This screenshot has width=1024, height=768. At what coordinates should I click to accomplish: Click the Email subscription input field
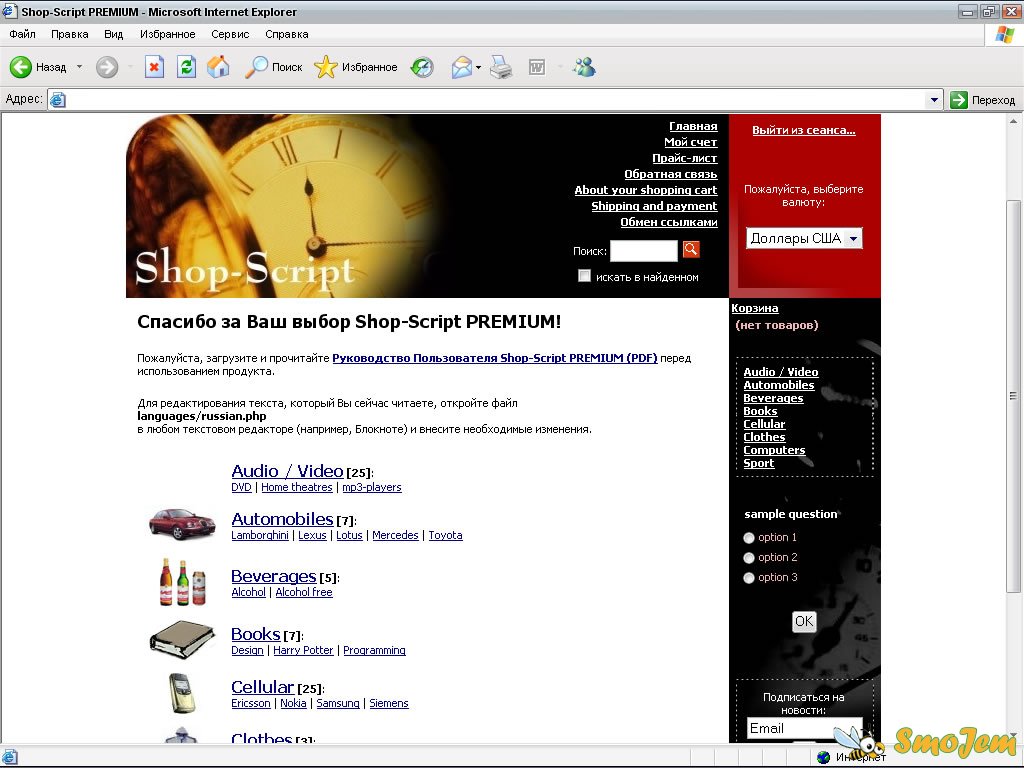click(x=804, y=728)
